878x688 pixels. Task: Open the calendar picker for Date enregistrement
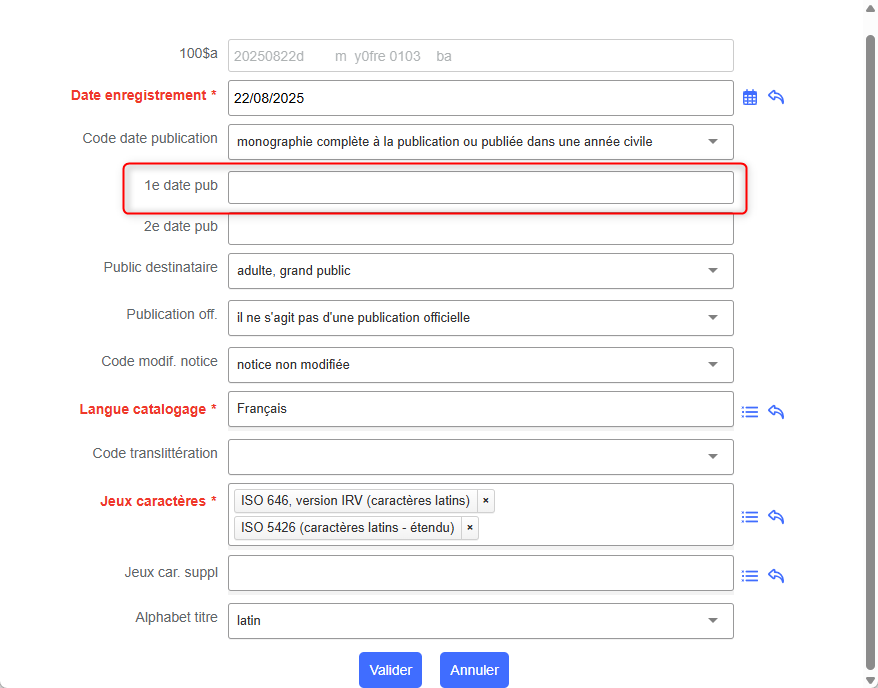point(750,98)
